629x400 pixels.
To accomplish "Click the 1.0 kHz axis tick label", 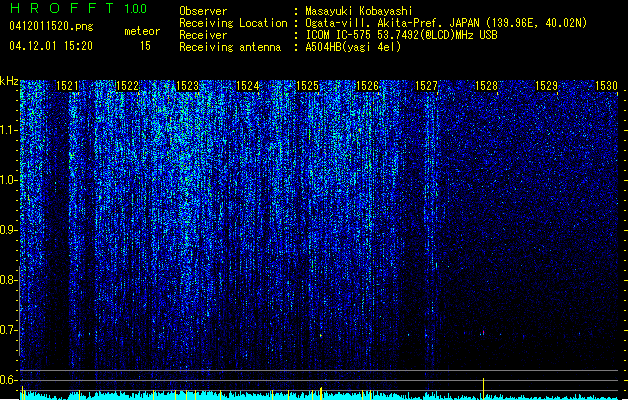I will pos(8,180).
